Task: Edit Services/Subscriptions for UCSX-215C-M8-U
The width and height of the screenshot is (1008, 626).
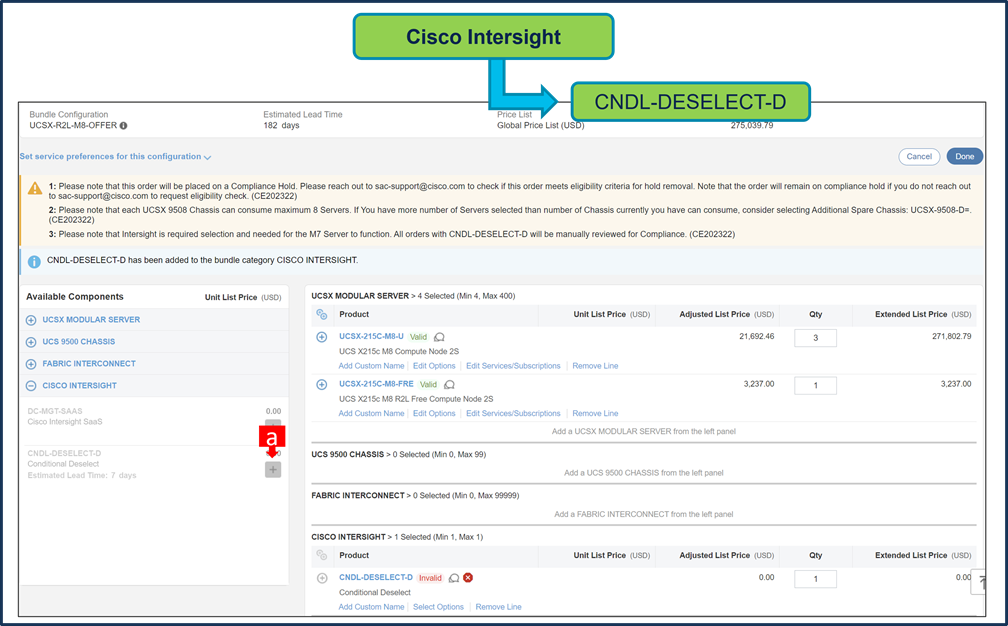Action: pyautogui.click(x=513, y=366)
